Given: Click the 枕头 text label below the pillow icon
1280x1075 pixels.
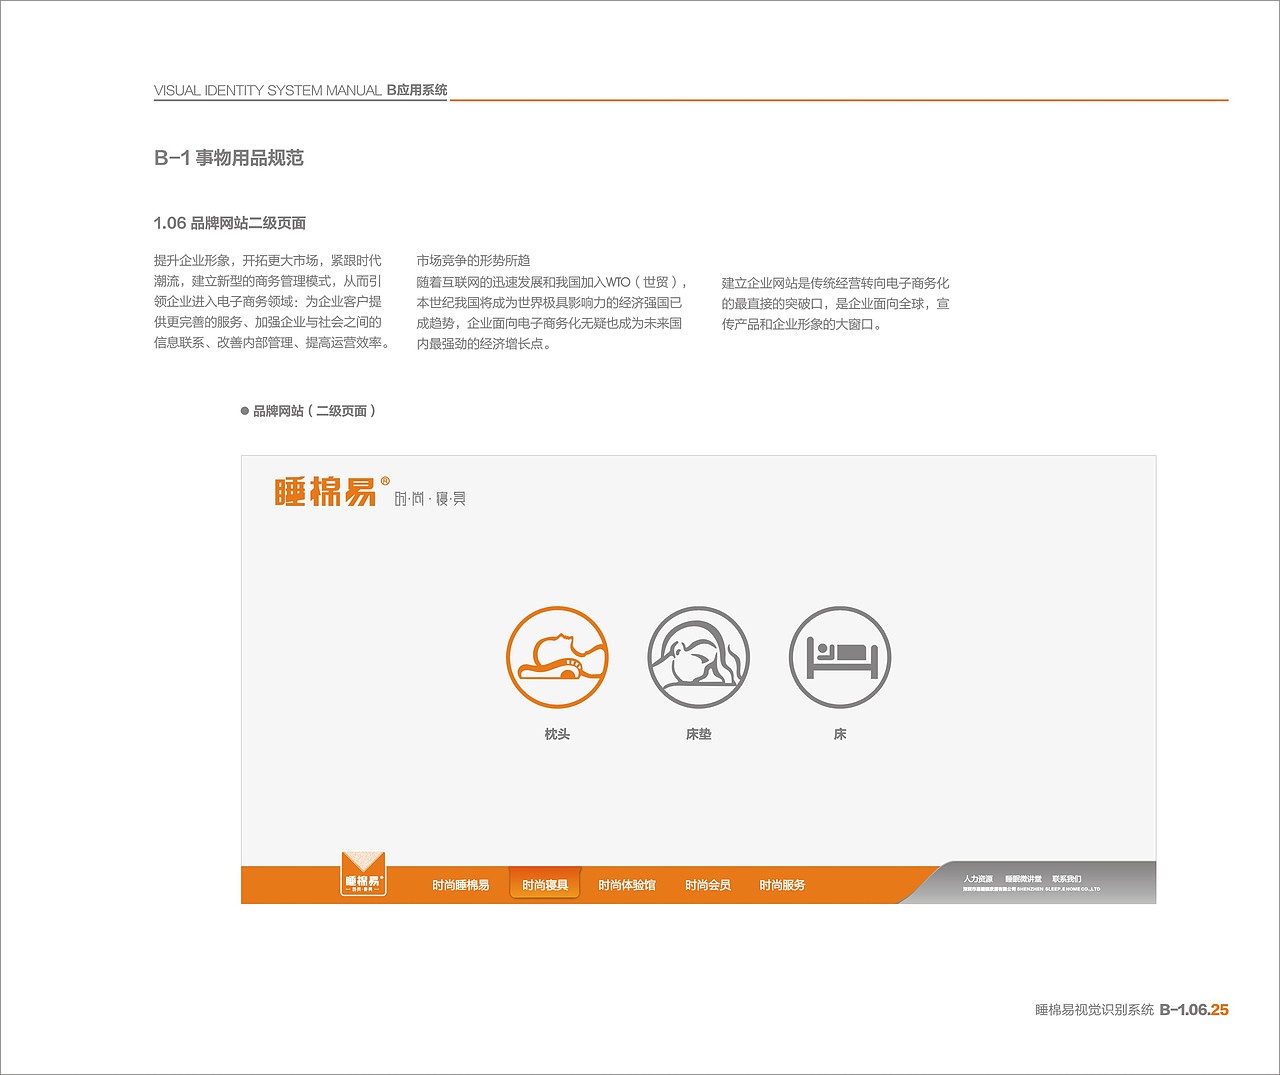Looking at the screenshot, I should pyautogui.click(x=558, y=733).
